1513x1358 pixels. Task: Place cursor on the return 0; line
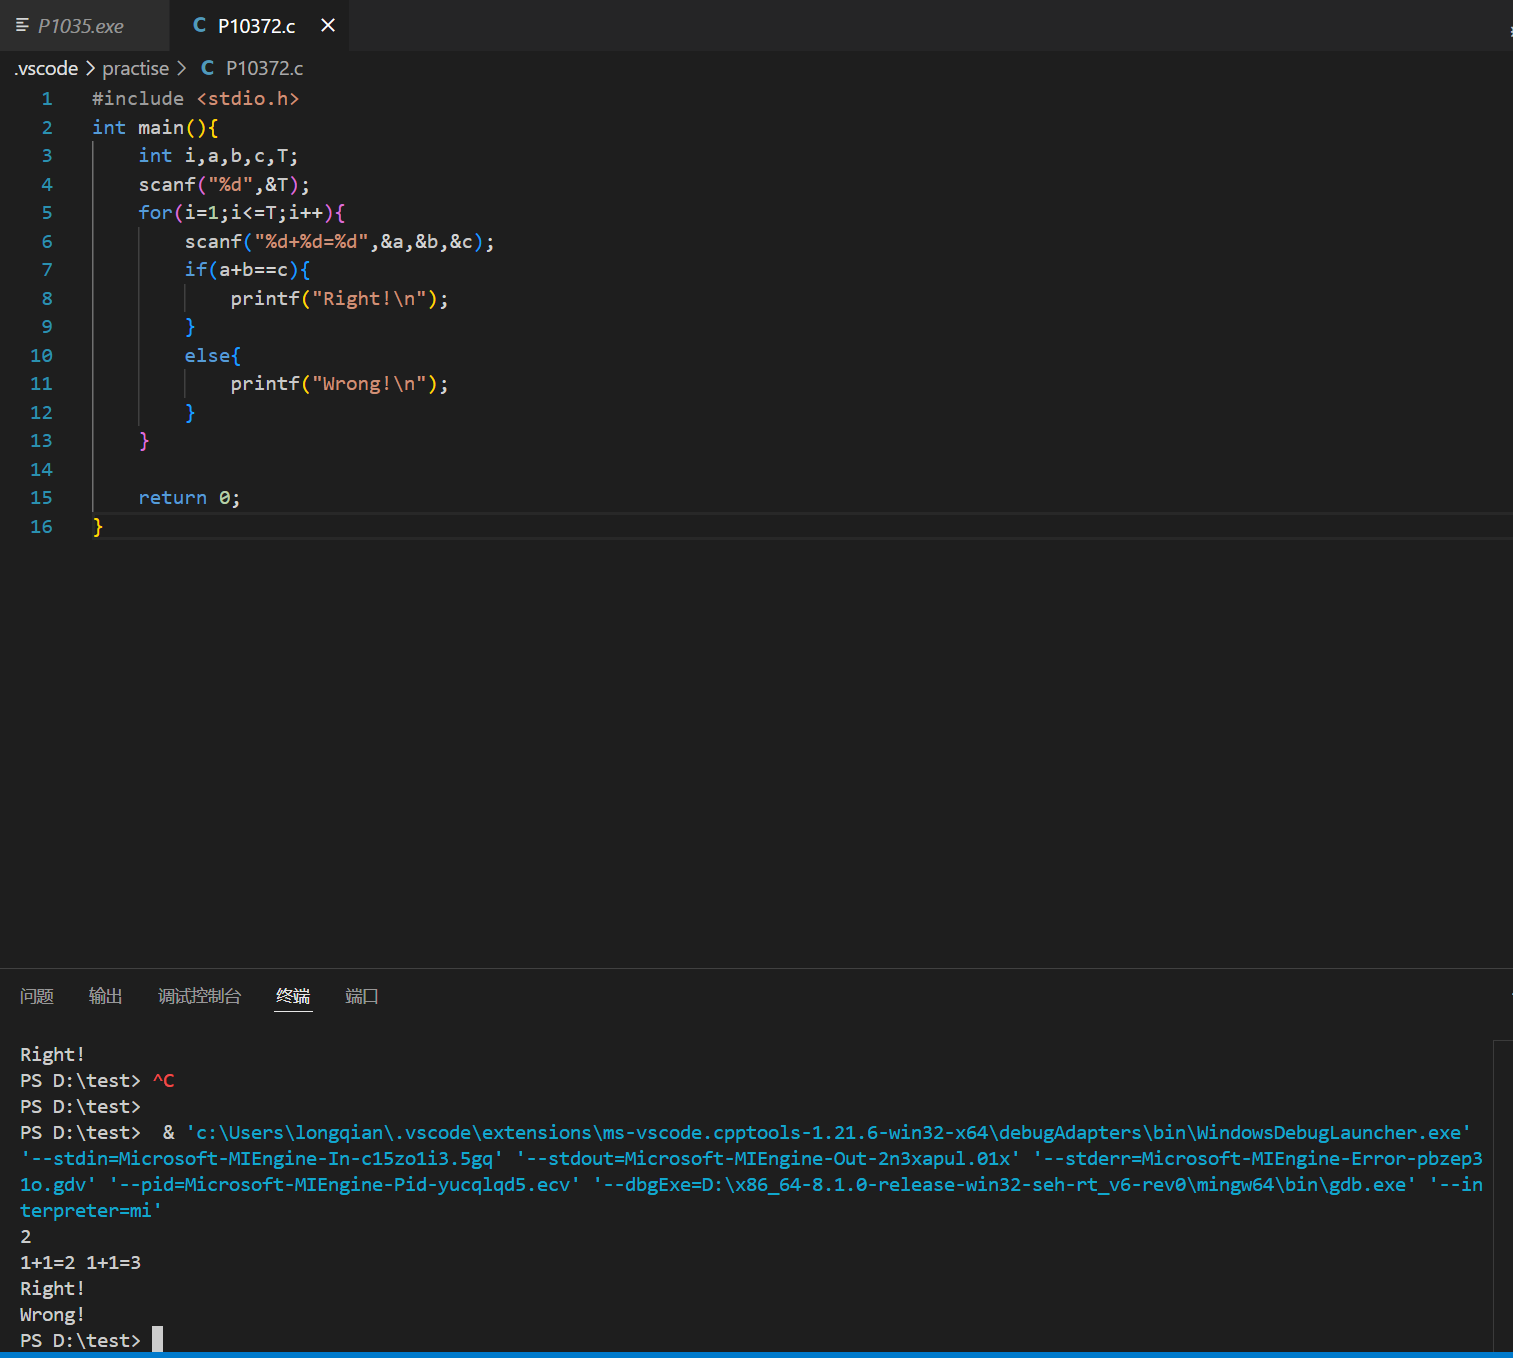click(x=189, y=498)
